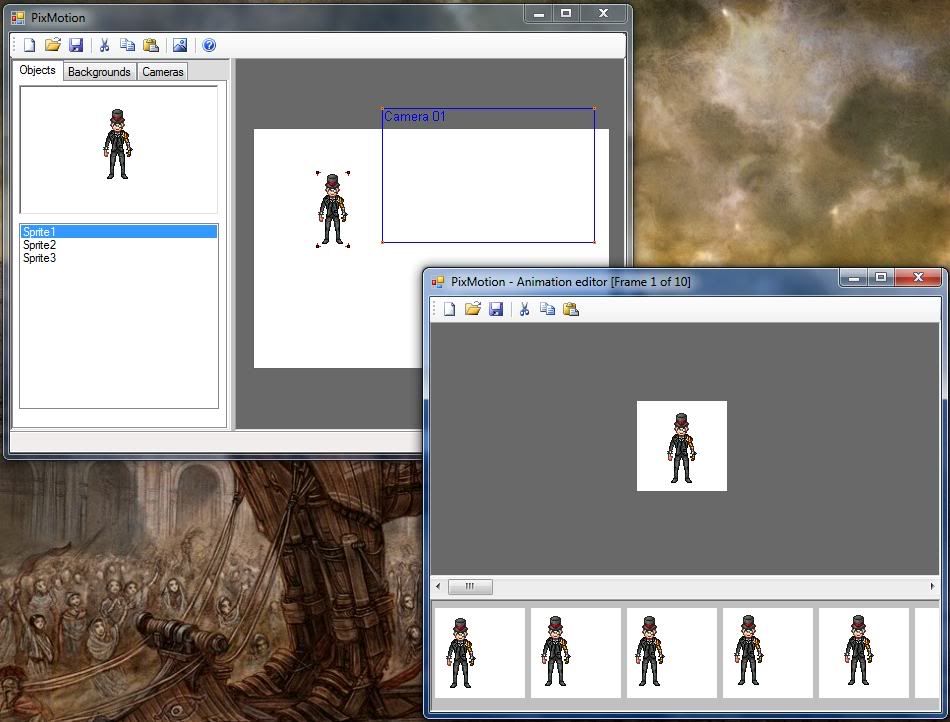The height and width of the screenshot is (722, 950).
Task: Click the Camera 01 label on canvas
Action: [x=414, y=117]
